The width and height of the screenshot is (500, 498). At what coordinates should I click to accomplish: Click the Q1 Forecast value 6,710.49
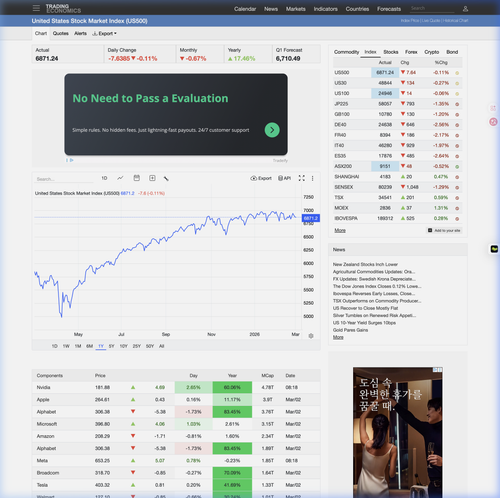(x=288, y=59)
